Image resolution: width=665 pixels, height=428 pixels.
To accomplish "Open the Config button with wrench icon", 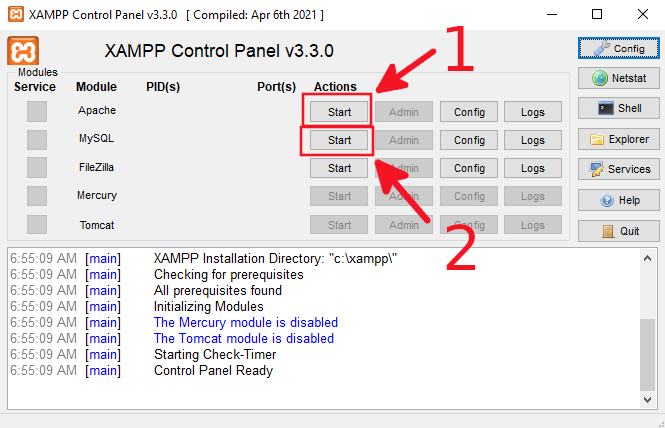I will pyautogui.click(x=618, y=48).
